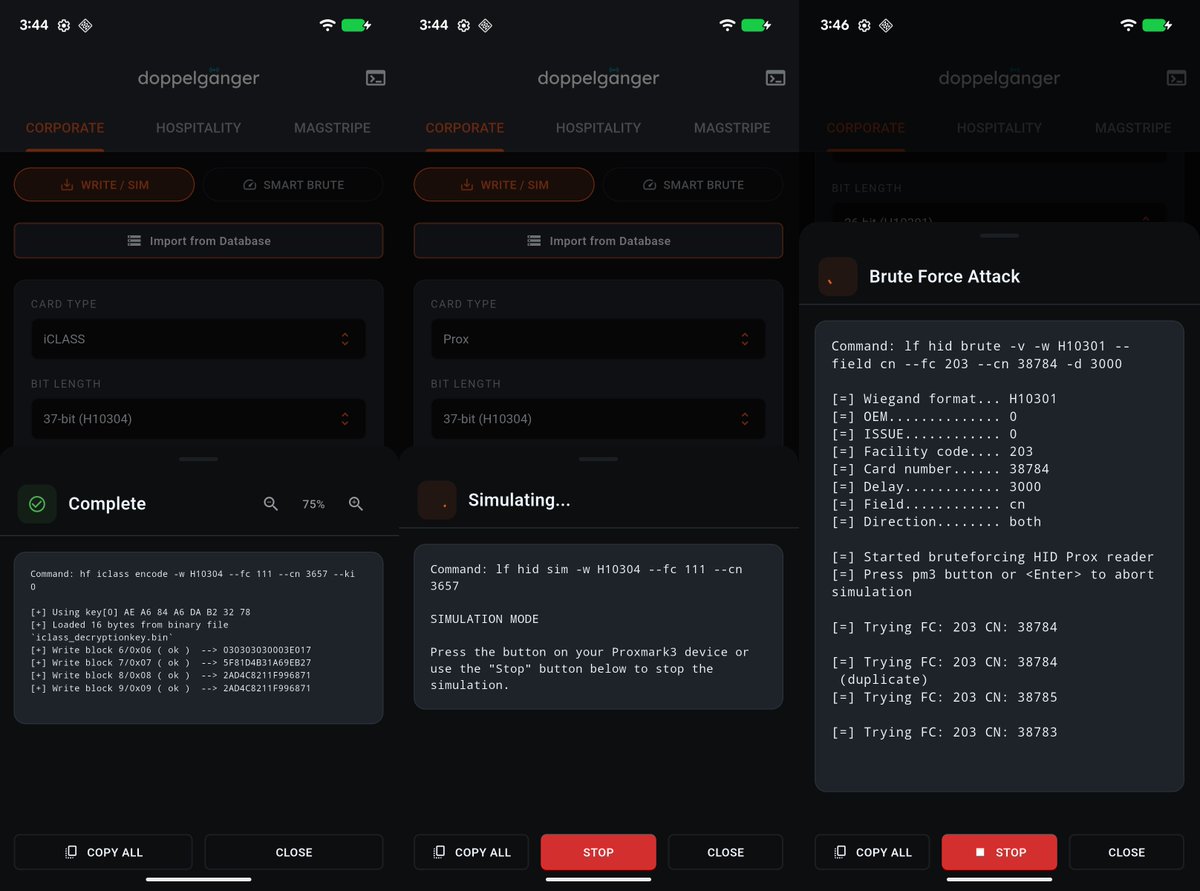Viewport: 1200px width, 891px height.
Task: Grab the Brute Force sheet drag handle
Action: point(999,235)
